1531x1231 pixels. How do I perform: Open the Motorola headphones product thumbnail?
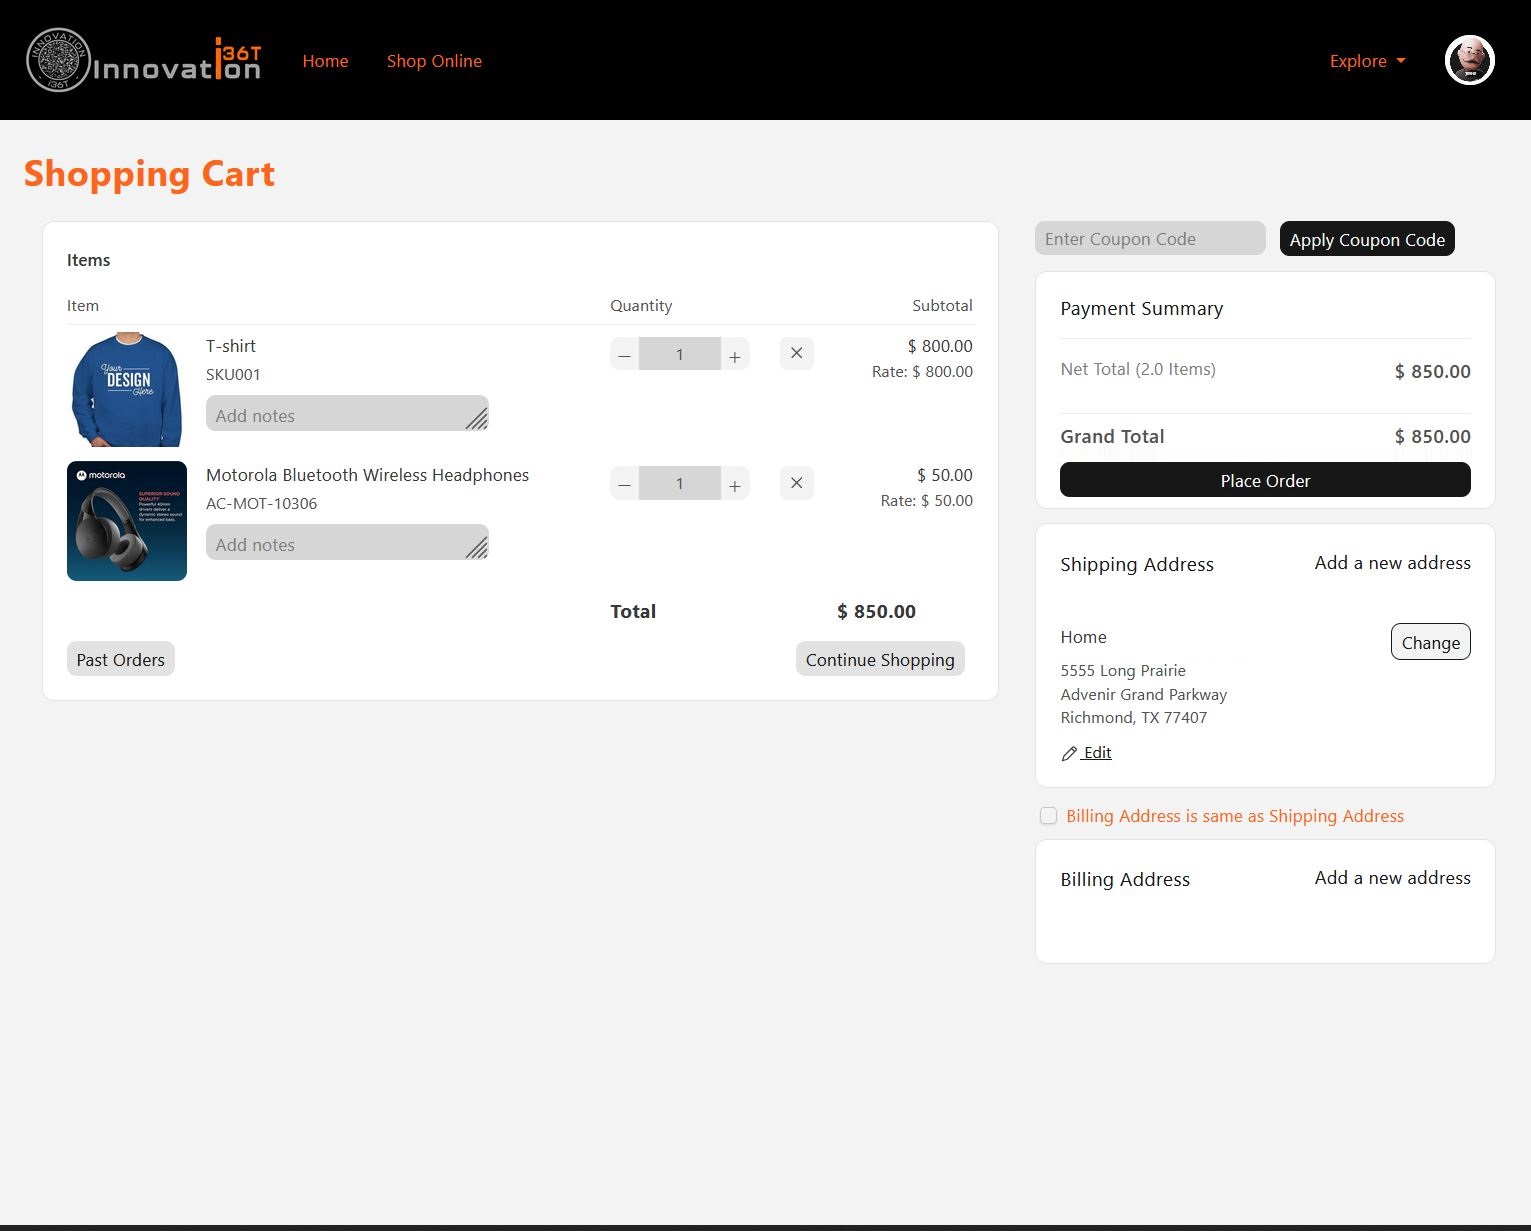(127, 520)
